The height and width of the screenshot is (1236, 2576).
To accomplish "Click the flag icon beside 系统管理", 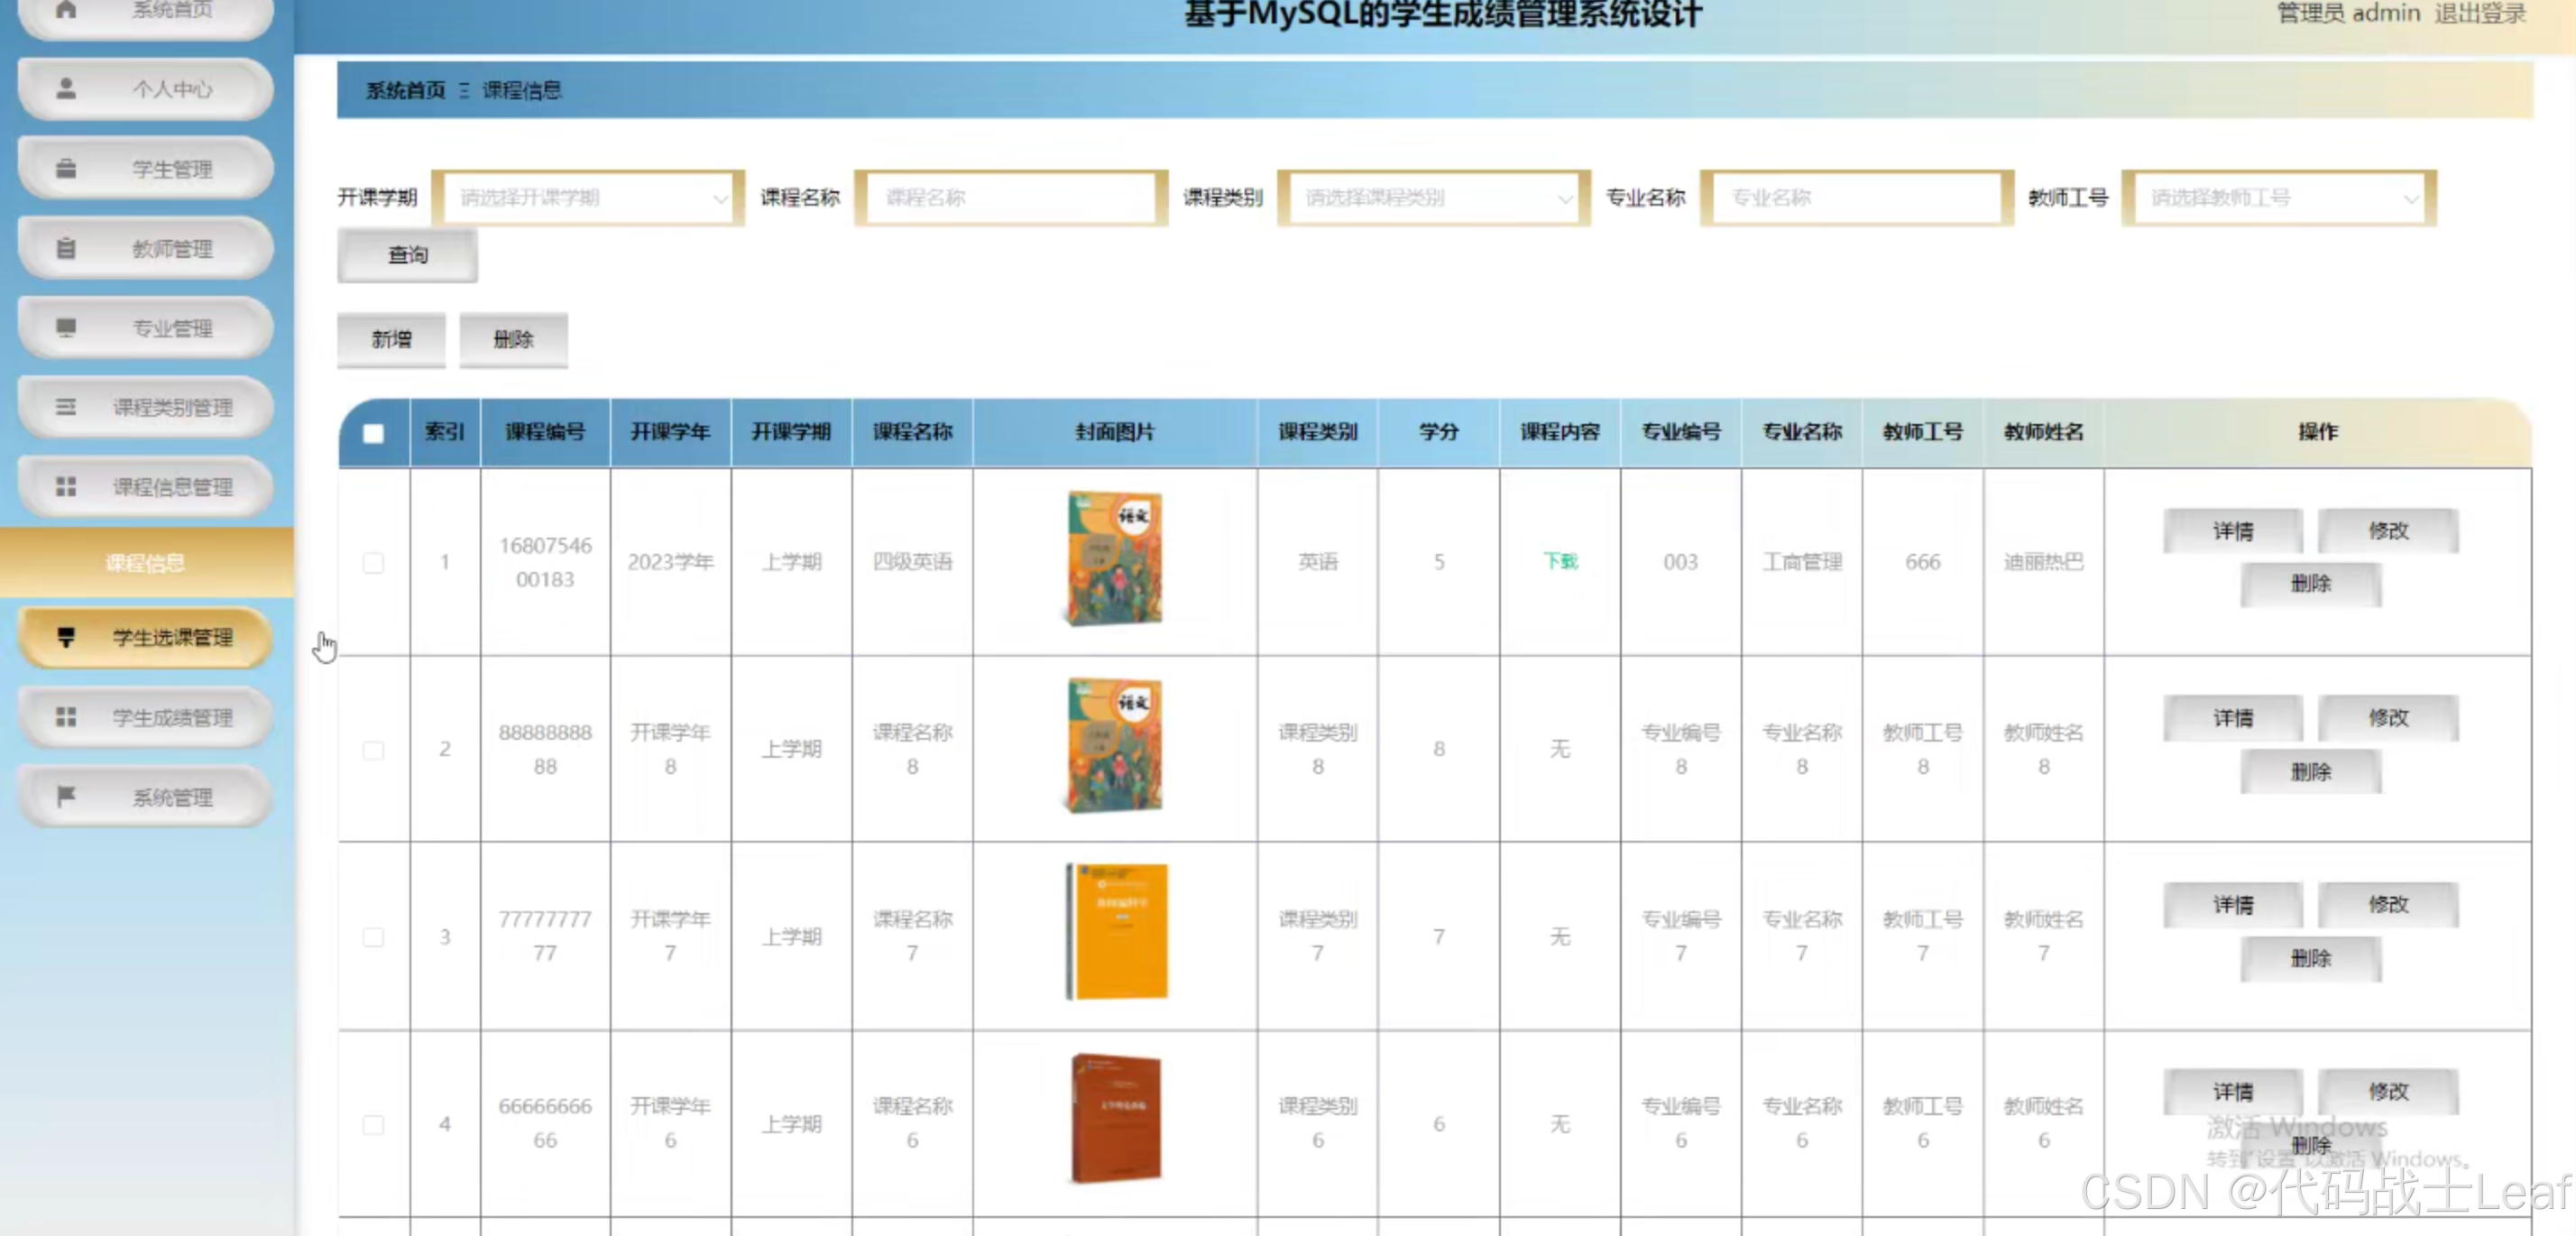I will click(66, 796).
